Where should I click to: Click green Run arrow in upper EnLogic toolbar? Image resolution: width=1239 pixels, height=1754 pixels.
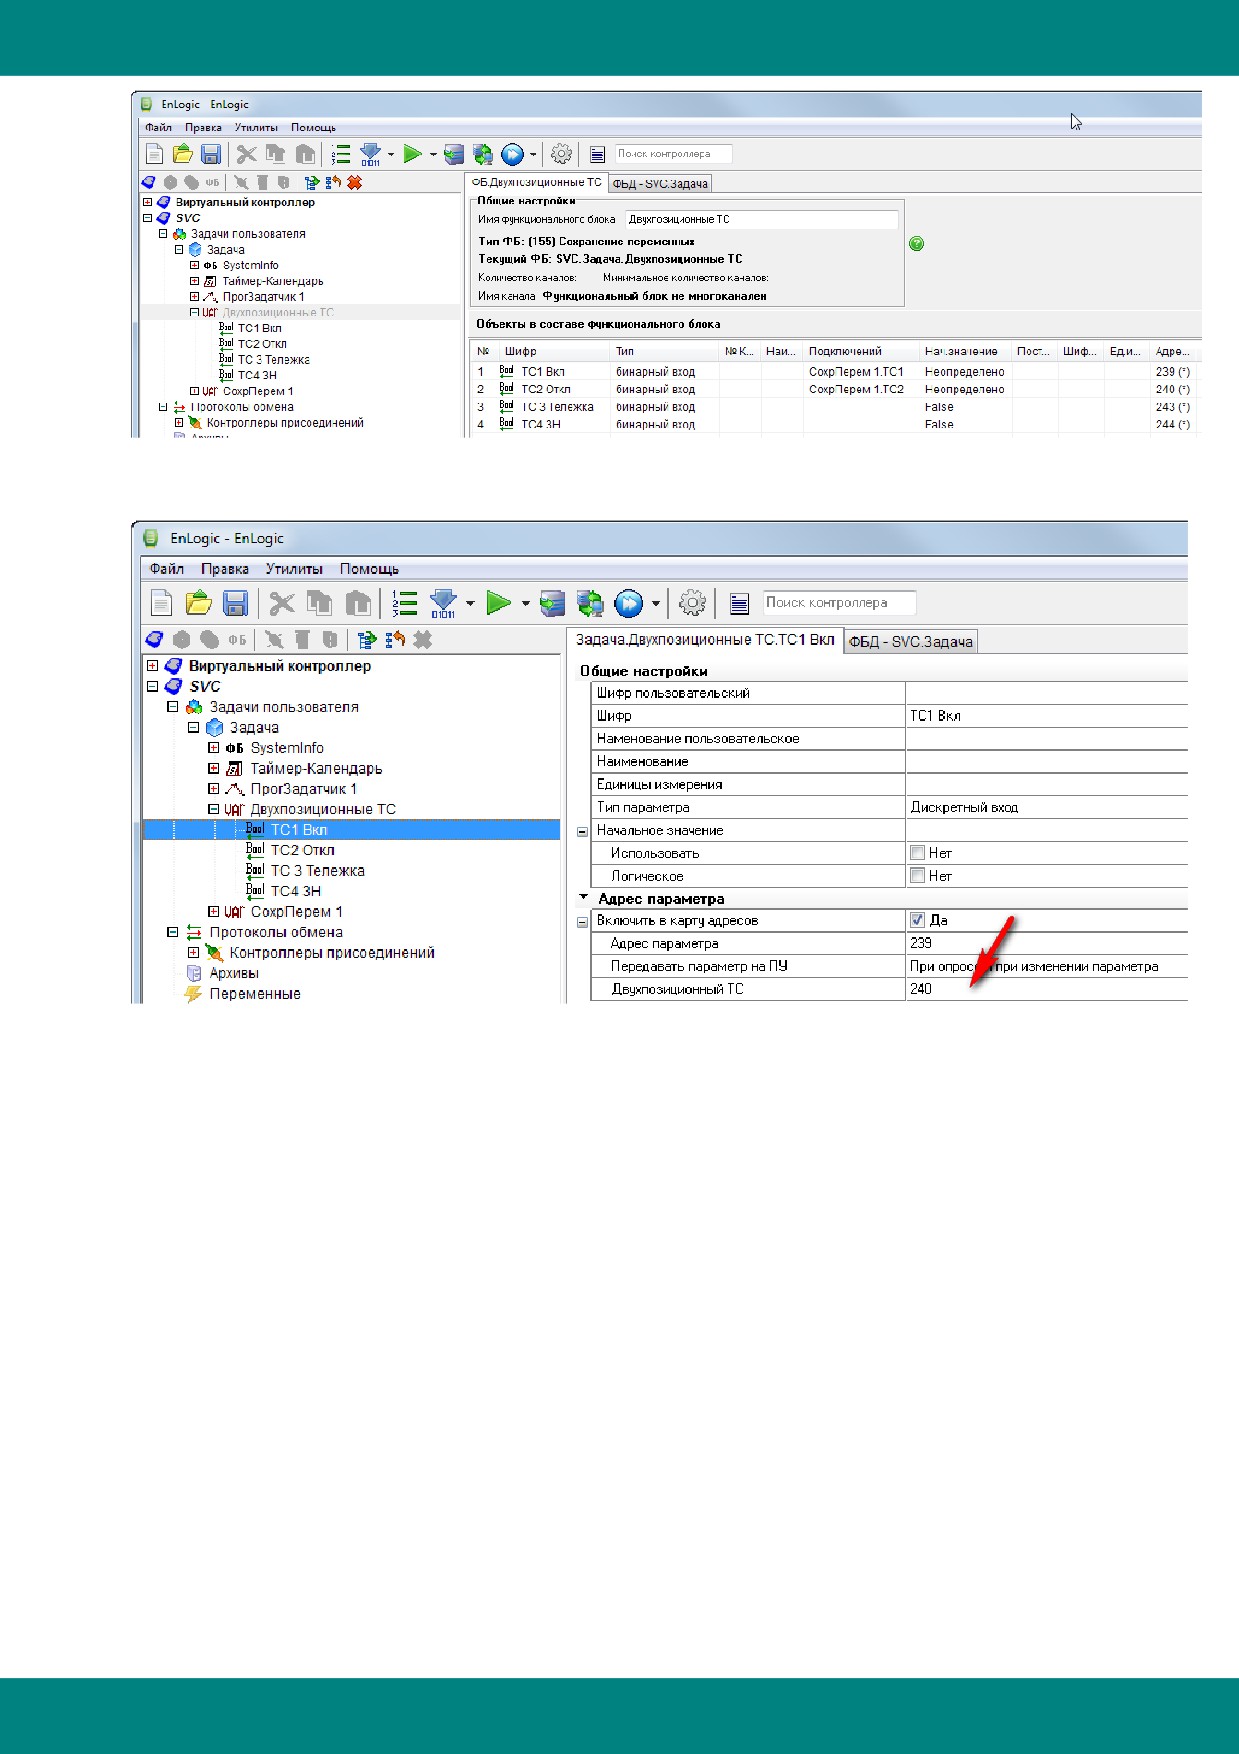(x=412, y=154)
